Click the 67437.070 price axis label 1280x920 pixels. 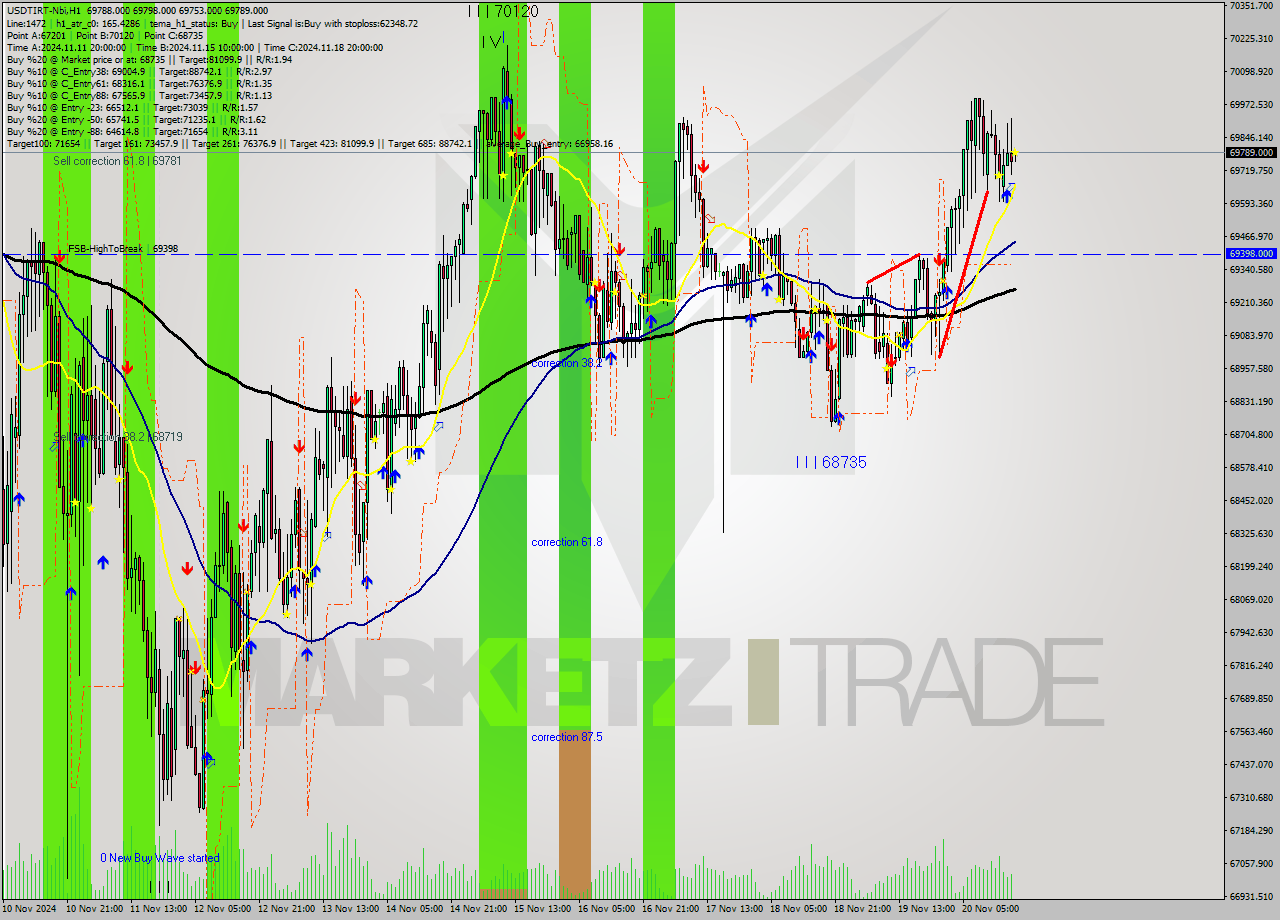pos(1251,764)
